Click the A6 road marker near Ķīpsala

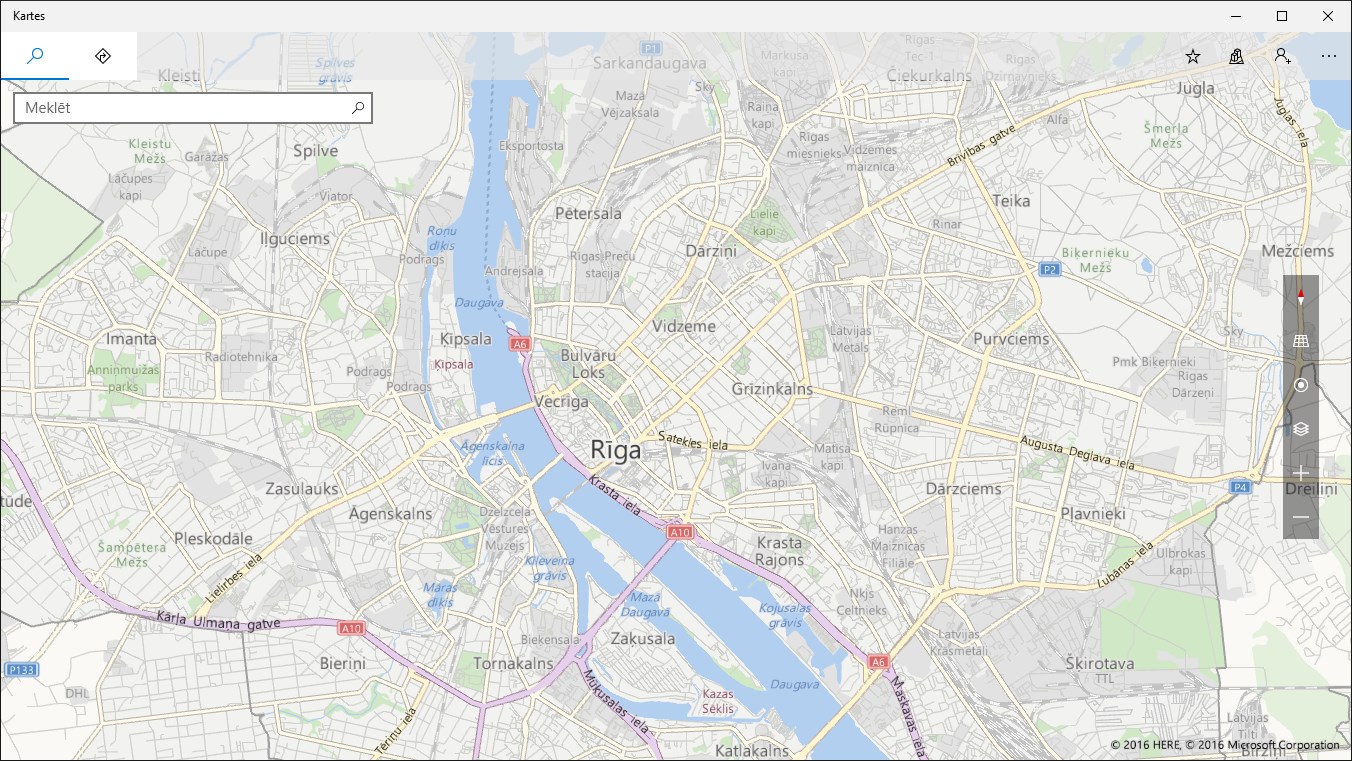click(519, 344)
